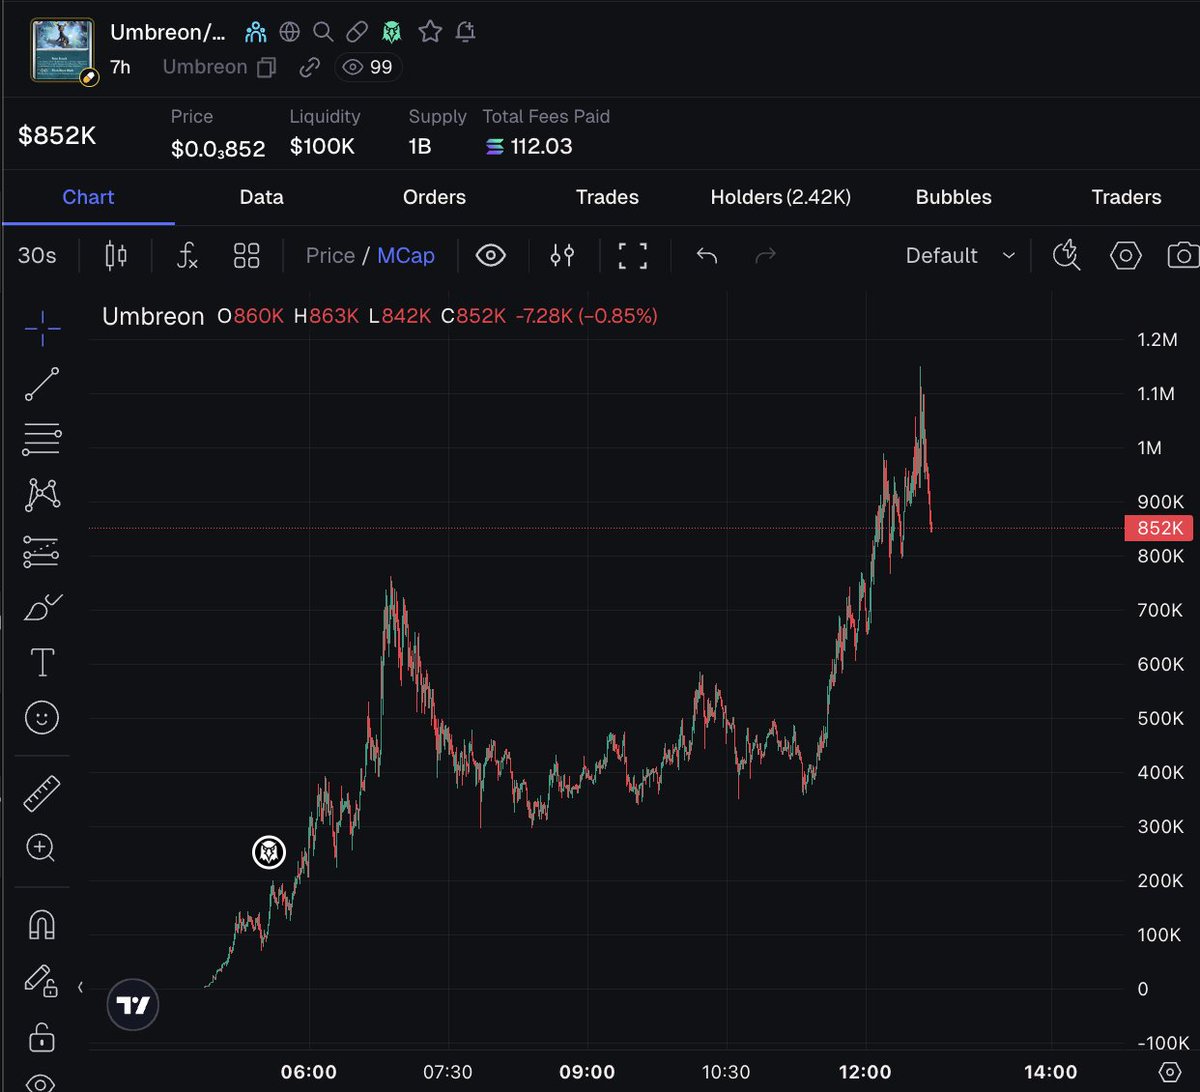1200x1092 pixels.
Task: Switch chart display to MCap
Action: pyautogui.click(x=405, y=256)
